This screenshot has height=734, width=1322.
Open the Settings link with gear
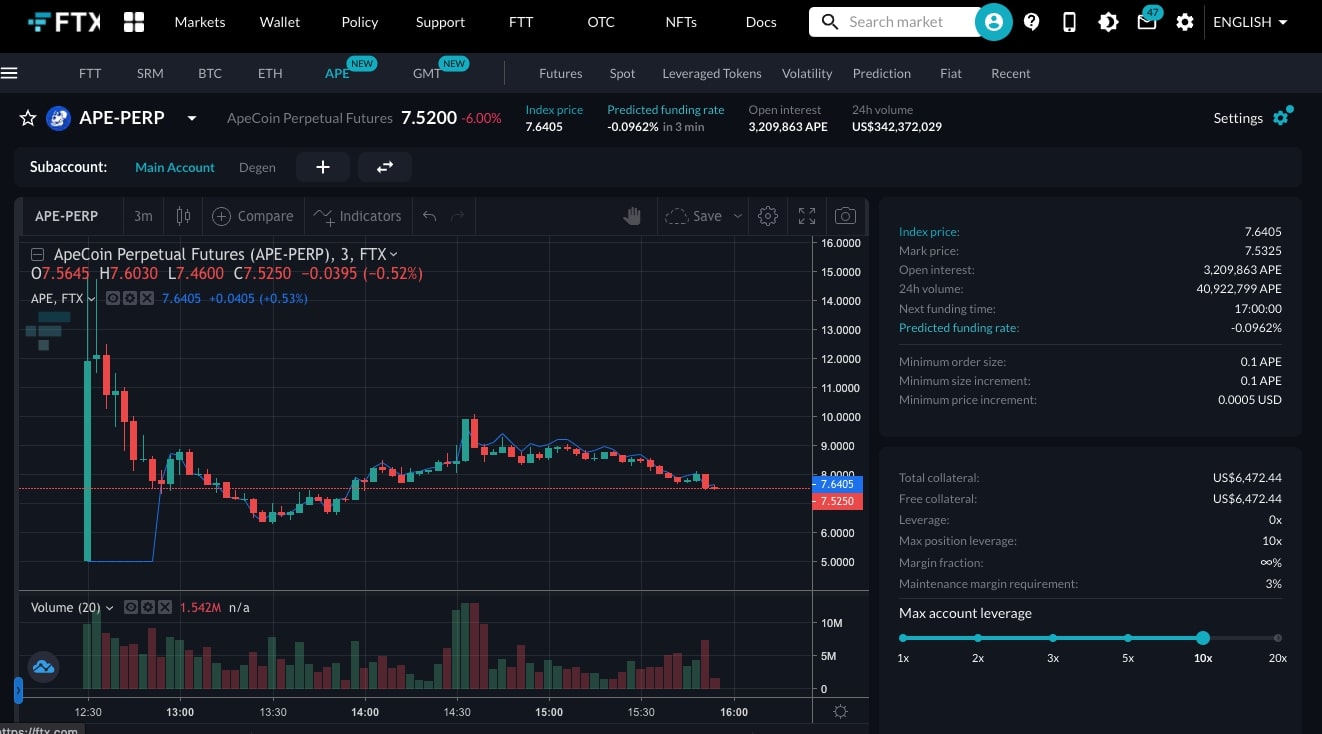pos(1252,118)
